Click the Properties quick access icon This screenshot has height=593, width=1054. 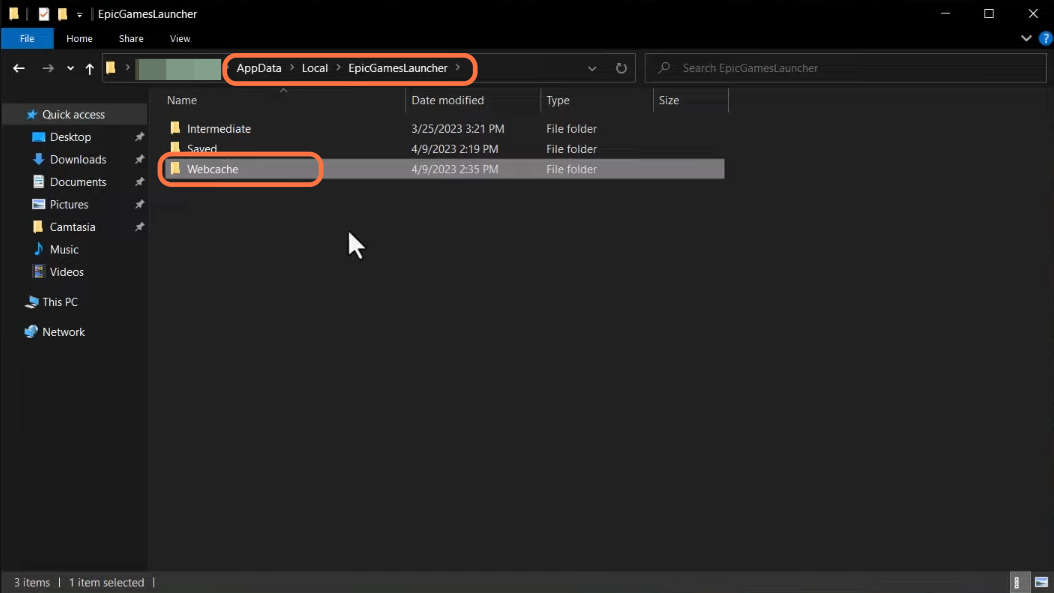(44, 13)
